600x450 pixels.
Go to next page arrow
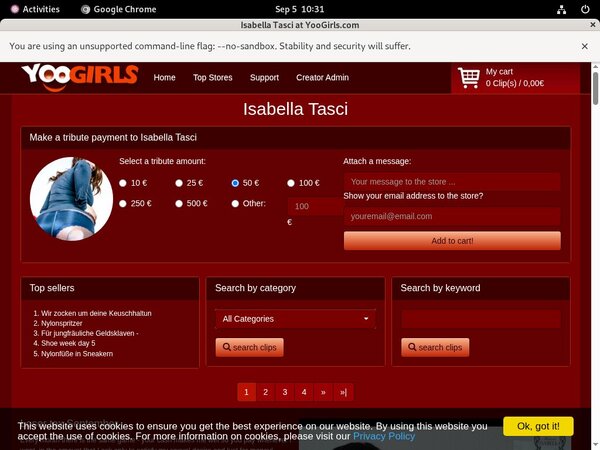(x=323, y=392)
